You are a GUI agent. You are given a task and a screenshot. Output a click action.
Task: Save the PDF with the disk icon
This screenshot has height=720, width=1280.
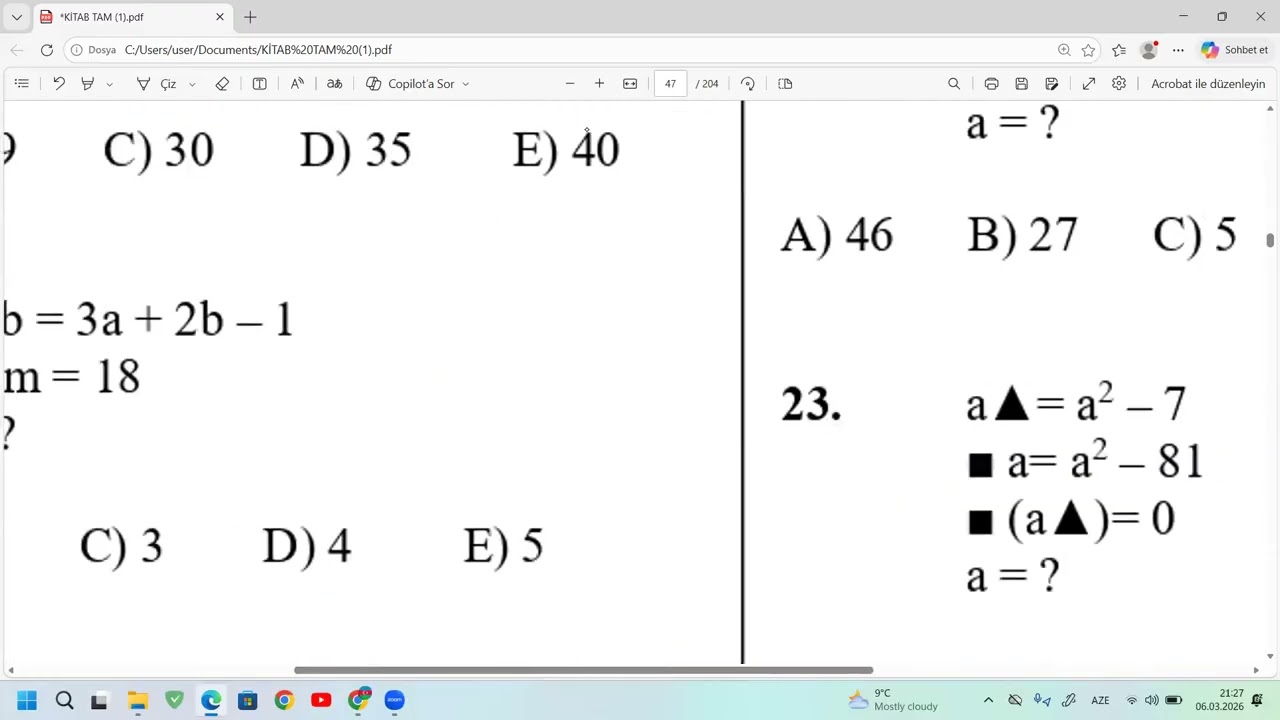[x=1021, y=84]
